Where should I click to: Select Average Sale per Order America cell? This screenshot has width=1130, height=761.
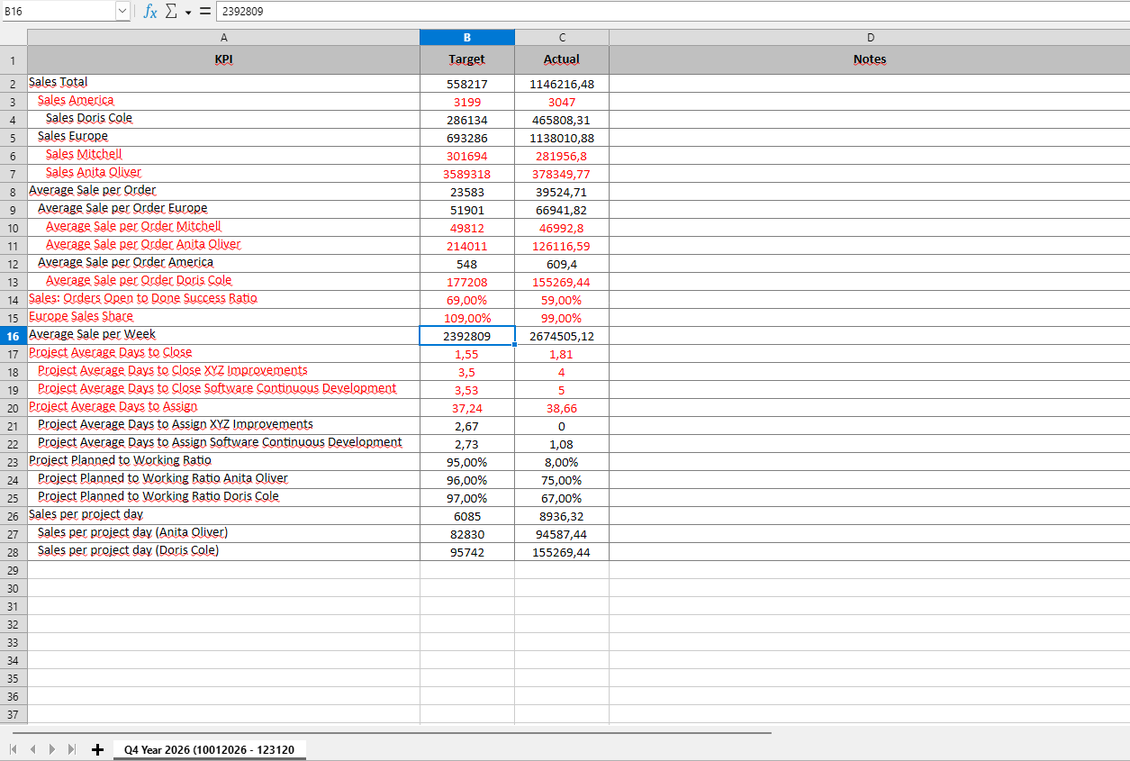(223, 264)
